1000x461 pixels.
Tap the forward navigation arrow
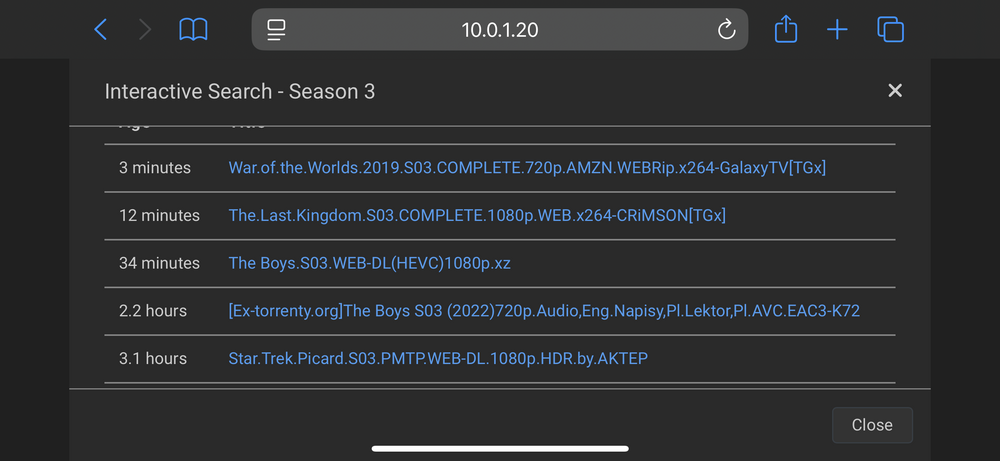tap(145, 29)
